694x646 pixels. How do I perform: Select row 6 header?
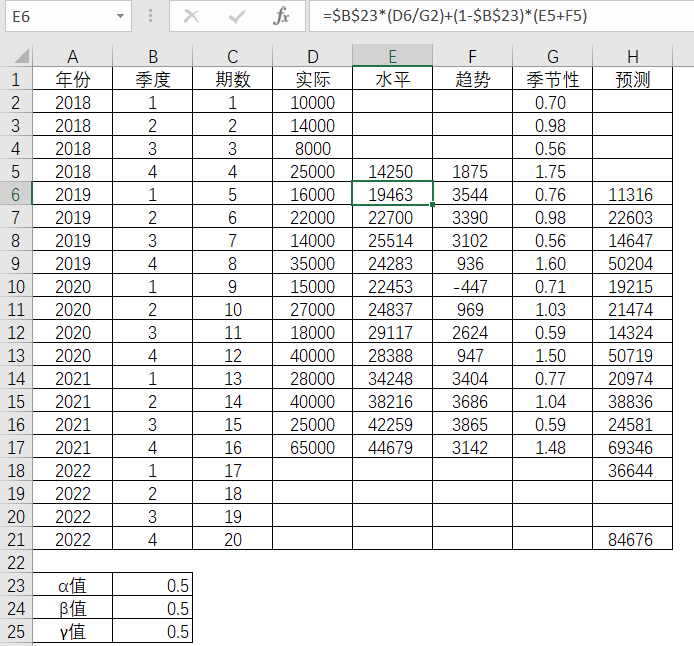[16, 195]
